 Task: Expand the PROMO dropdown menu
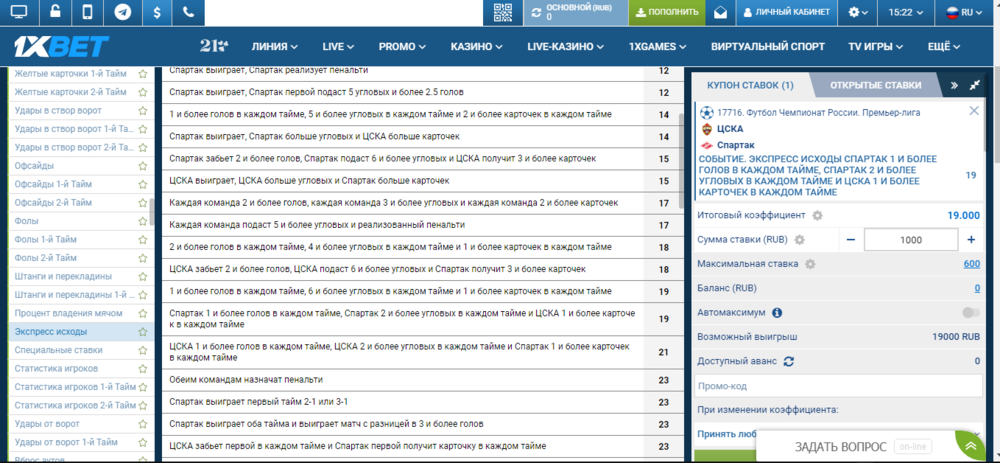pos(402,47)
